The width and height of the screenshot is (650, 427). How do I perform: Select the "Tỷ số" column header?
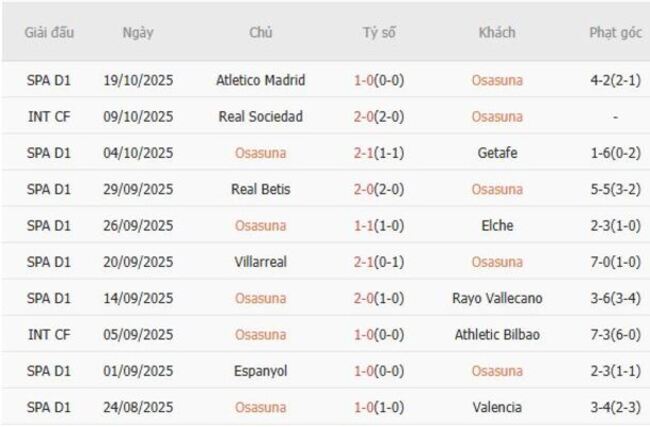379,32
